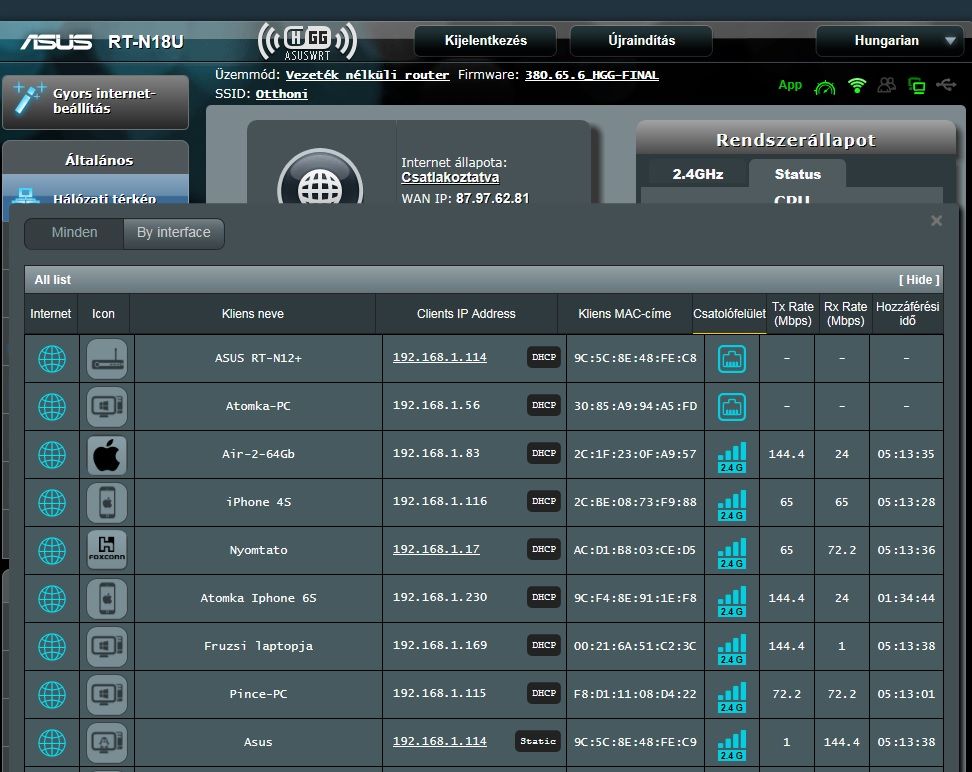Click MAC address 2C:BE:08:73:F9:88
Viewport: 972px width, 772px height.
[x=635, y=502]
